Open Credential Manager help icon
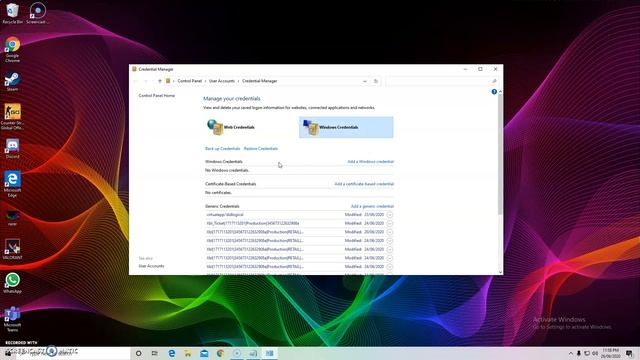Screen dimensions: 640x360 (x=494, y=92)
